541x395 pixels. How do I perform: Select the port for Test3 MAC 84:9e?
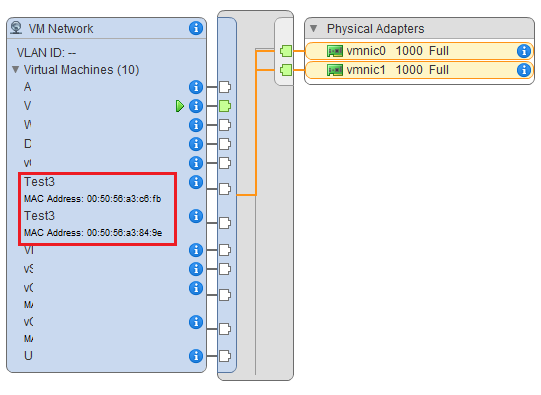coord(225,223)
